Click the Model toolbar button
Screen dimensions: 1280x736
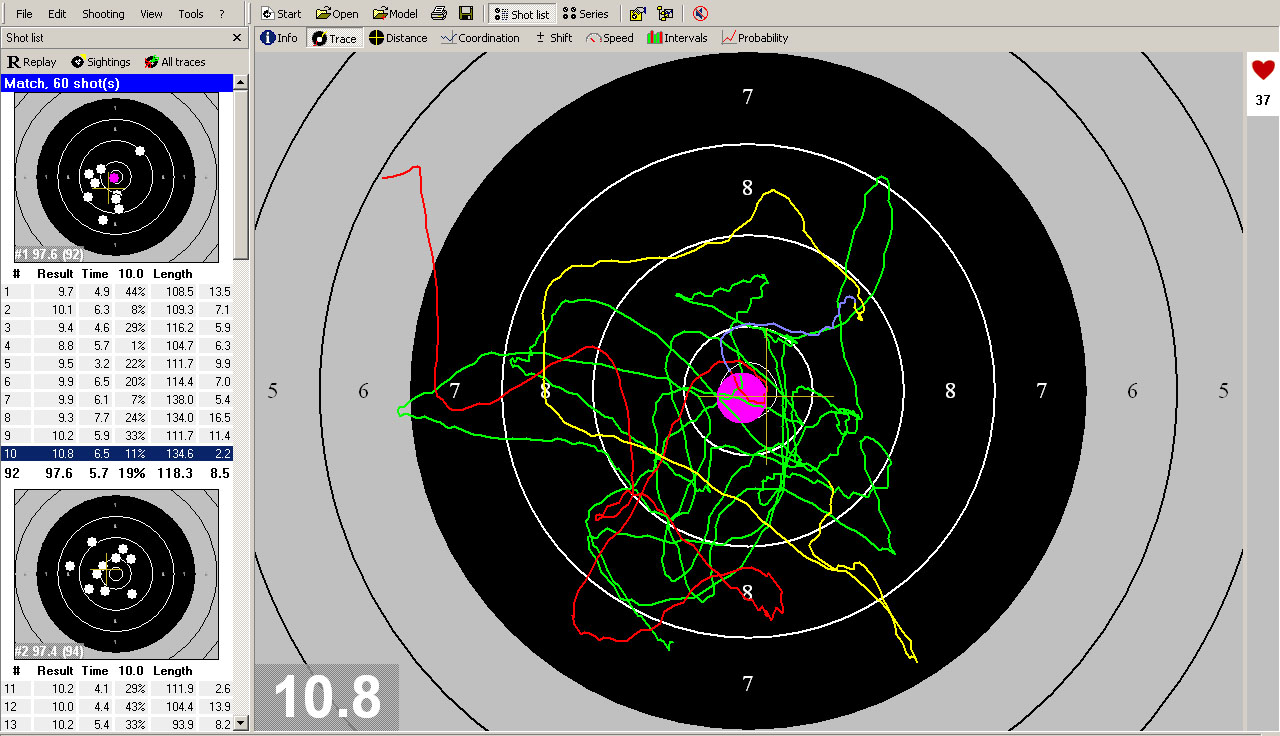click(x=396, y=14)
